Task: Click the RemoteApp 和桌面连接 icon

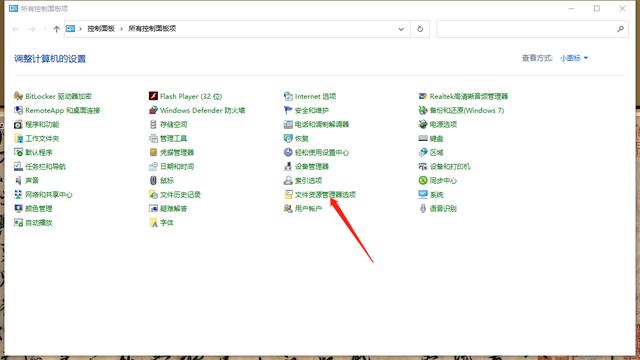Action: click(x=18, y=110)
